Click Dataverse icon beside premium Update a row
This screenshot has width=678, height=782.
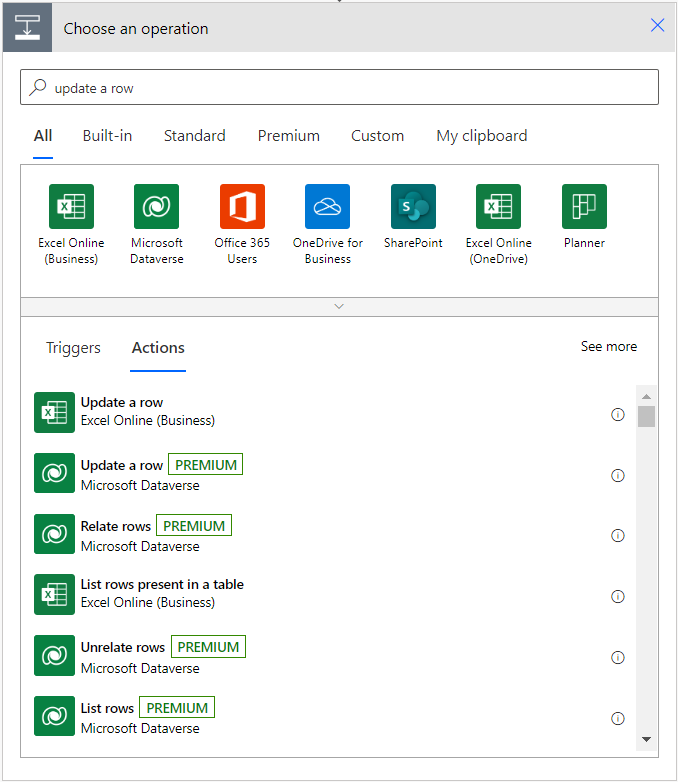click(54, 473)
